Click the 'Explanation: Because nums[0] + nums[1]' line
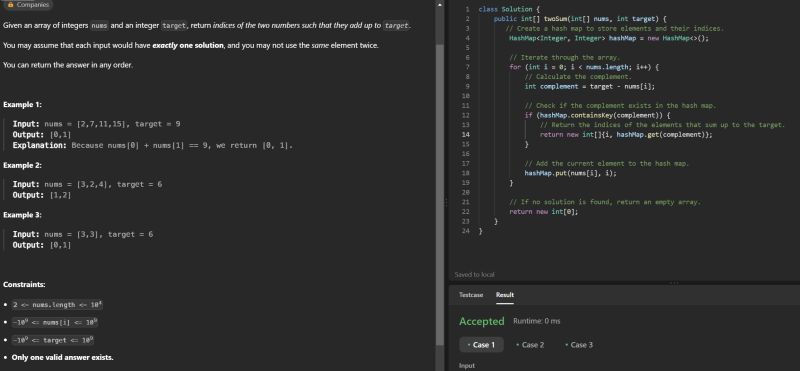This screenshot has width=800, height=371. (x=153, y=145)
